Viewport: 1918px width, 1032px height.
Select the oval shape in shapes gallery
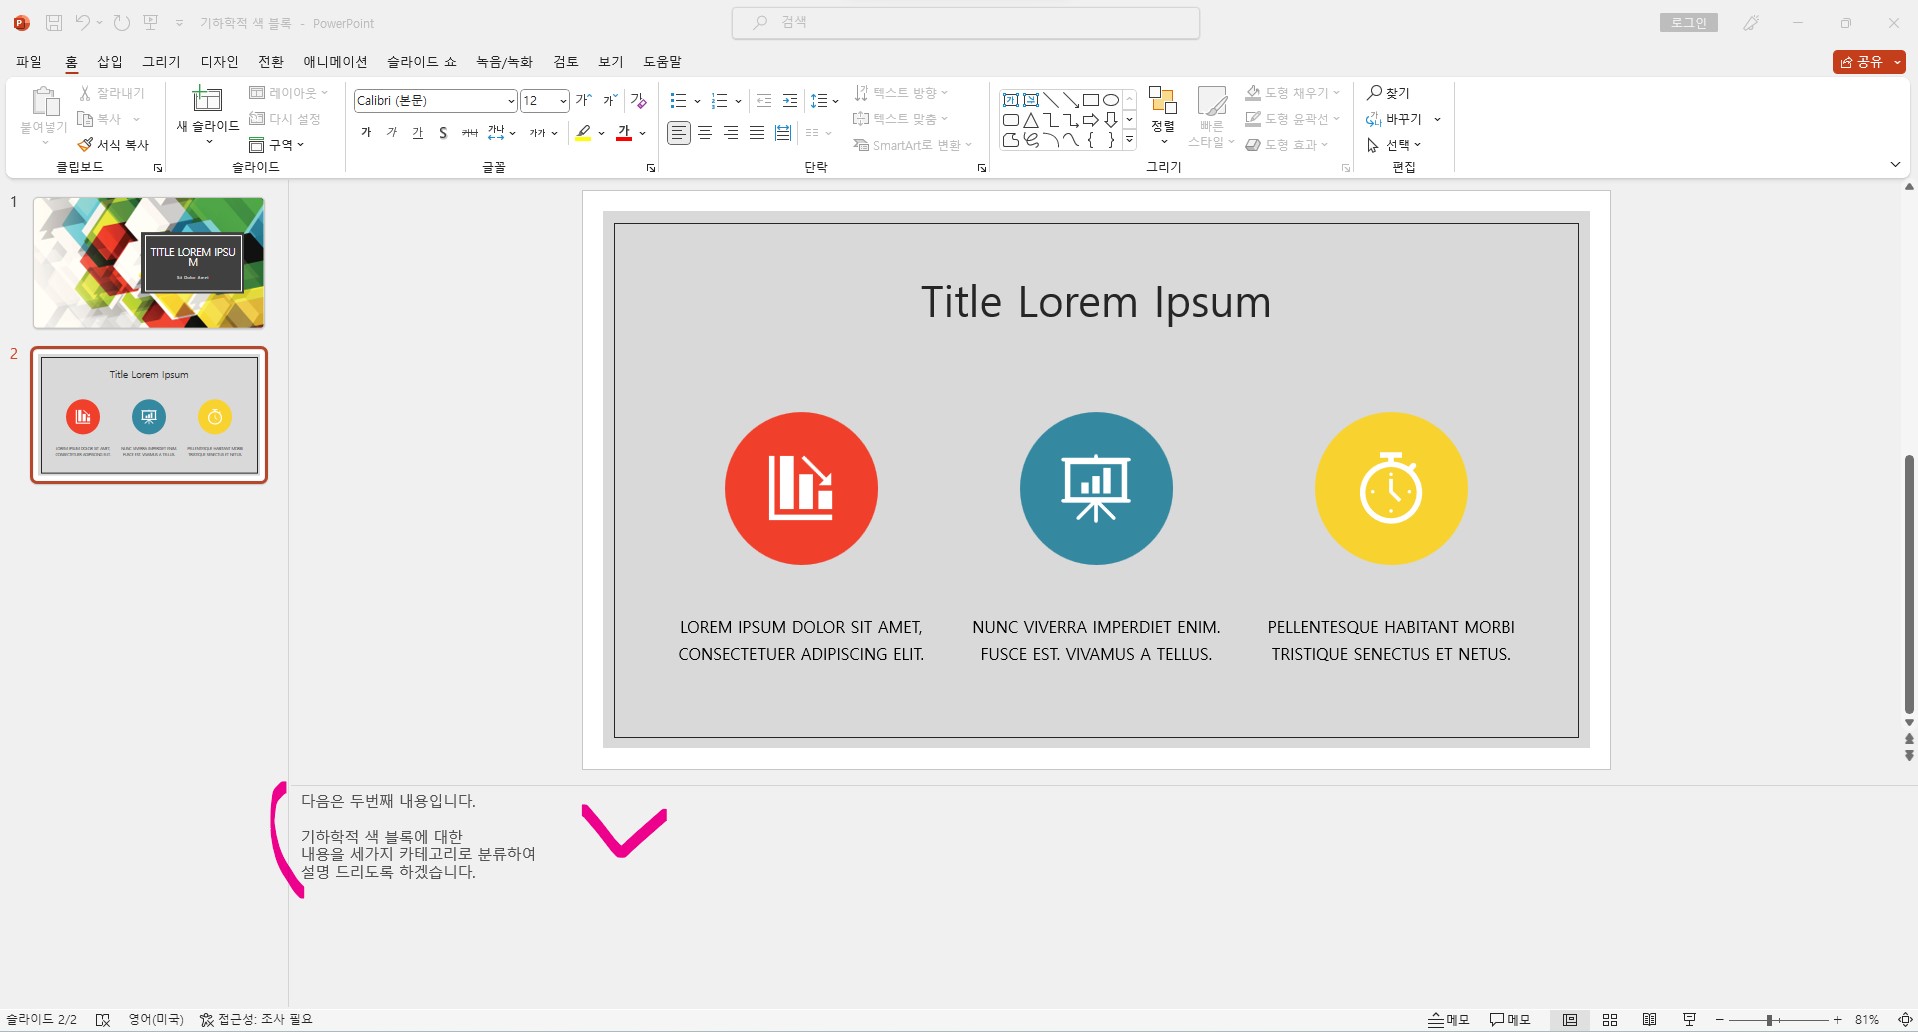click(1110, 100)
